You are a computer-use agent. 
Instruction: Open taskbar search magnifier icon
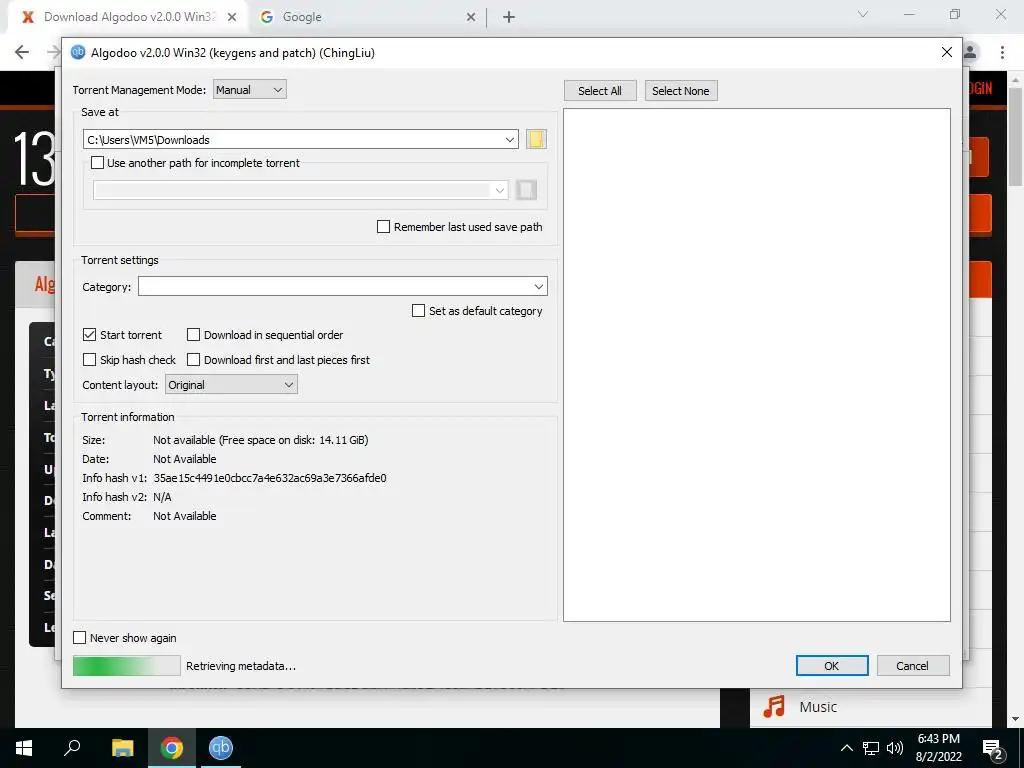pos(72,748)
